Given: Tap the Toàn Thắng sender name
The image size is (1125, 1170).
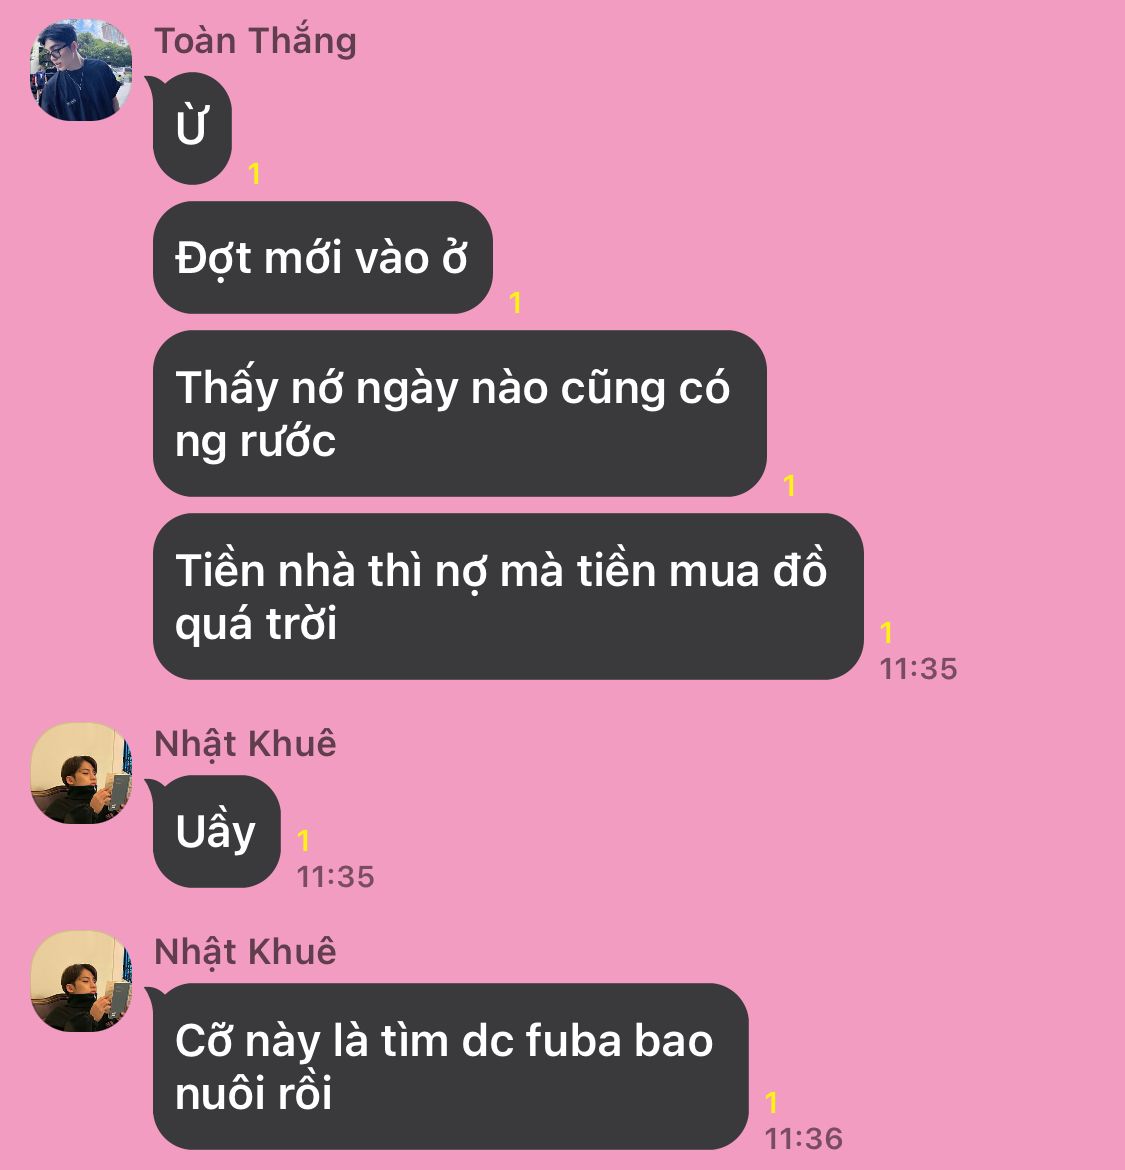Looking at the screenshot, I should 255,40.
